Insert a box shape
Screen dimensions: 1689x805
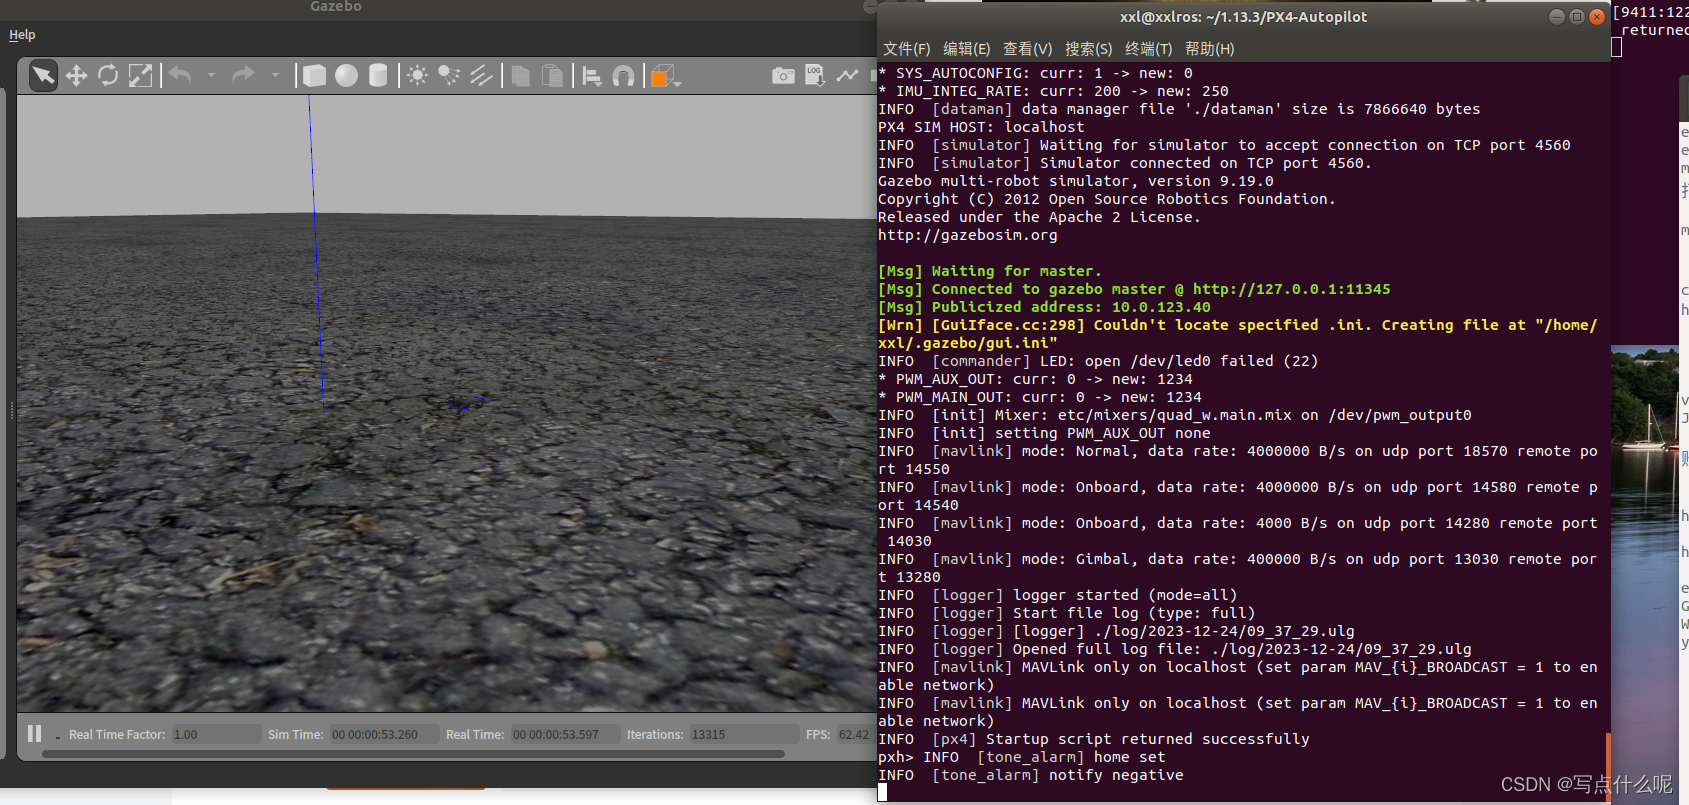(315, 76)
